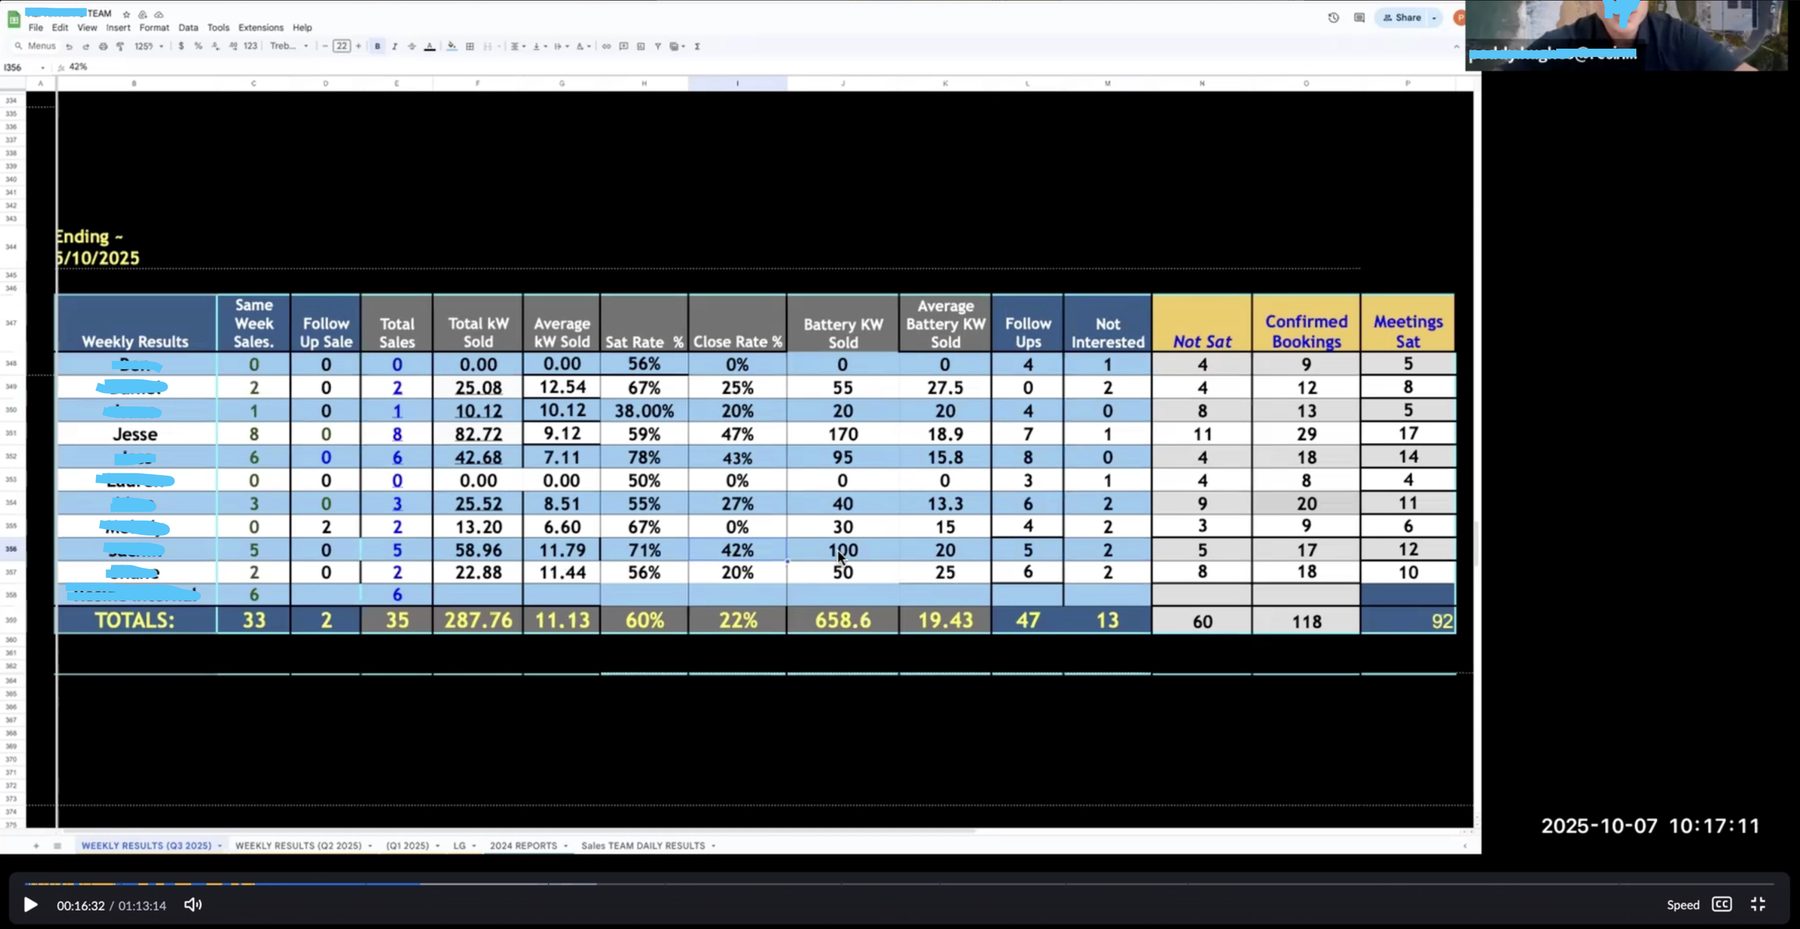Screen dimensions: 1800x929
Task: Decrease font size with the minus icon
Action: pyautogui.click(x=325, y=46)
